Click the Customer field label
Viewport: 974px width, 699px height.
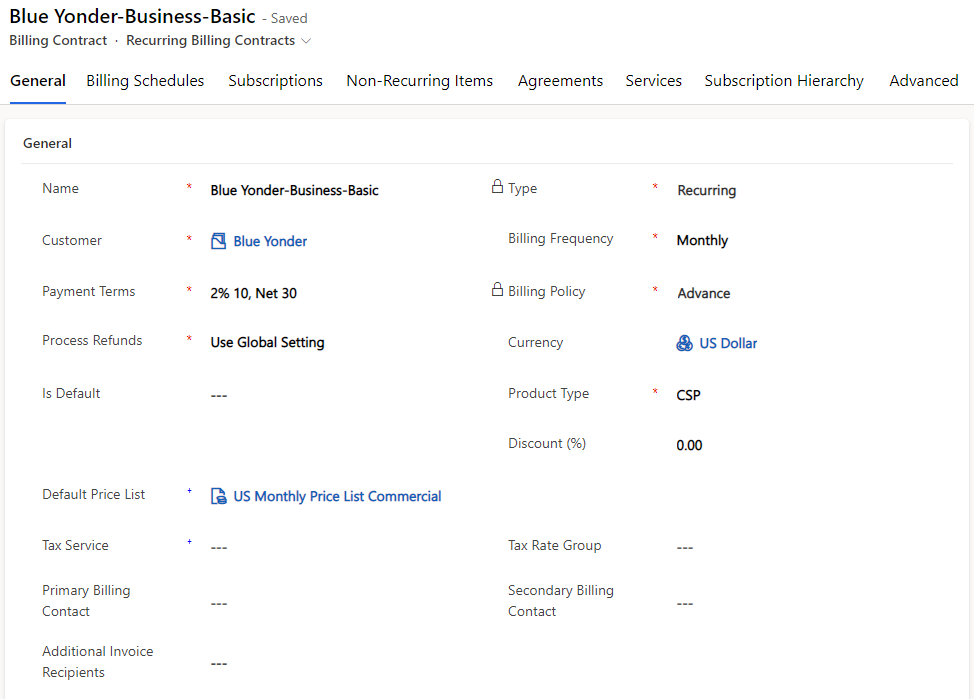coord(72,240)
